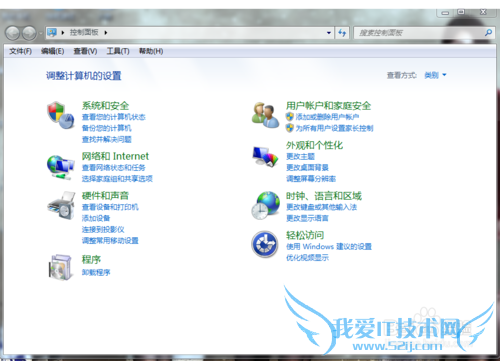500x361 pixels.
Task: Open the address bar history dropdown arrow
Action: 329,33
